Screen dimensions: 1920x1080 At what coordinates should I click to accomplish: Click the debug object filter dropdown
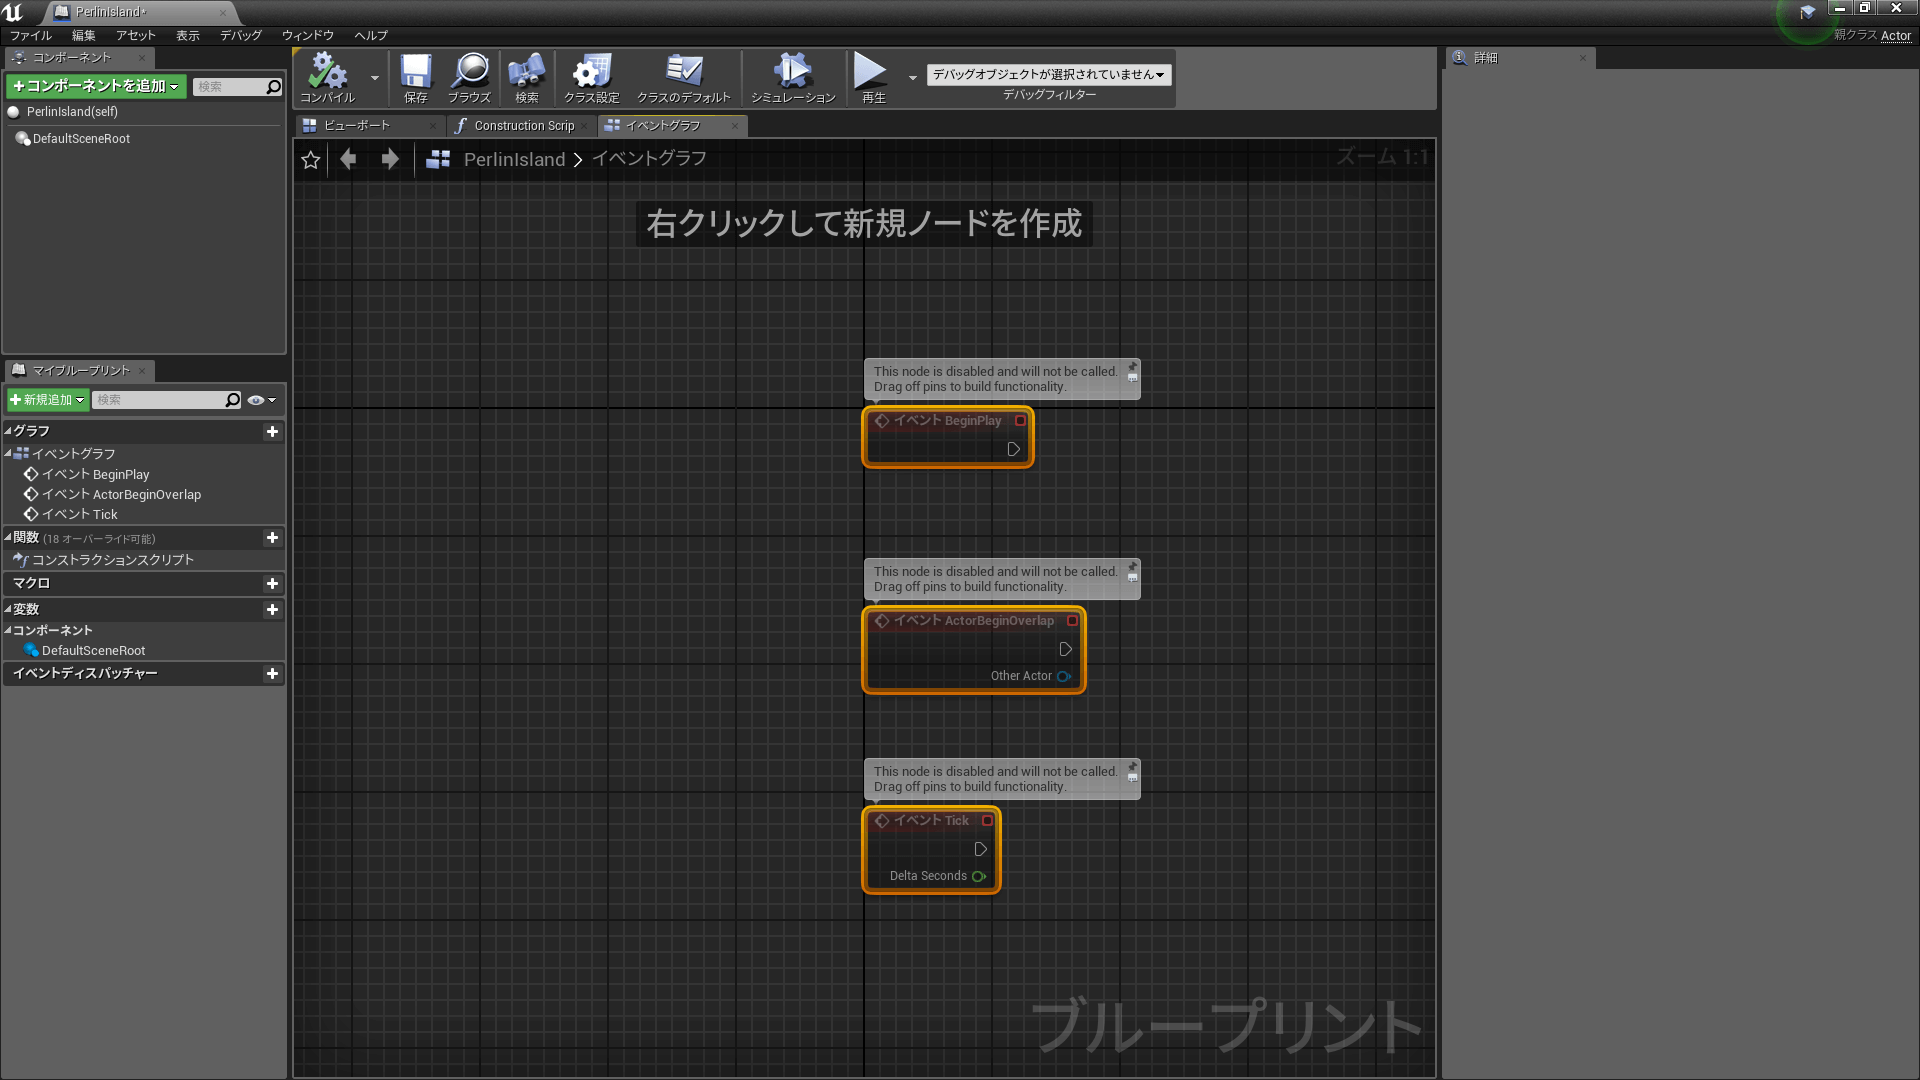click(x=1047, y=74)
